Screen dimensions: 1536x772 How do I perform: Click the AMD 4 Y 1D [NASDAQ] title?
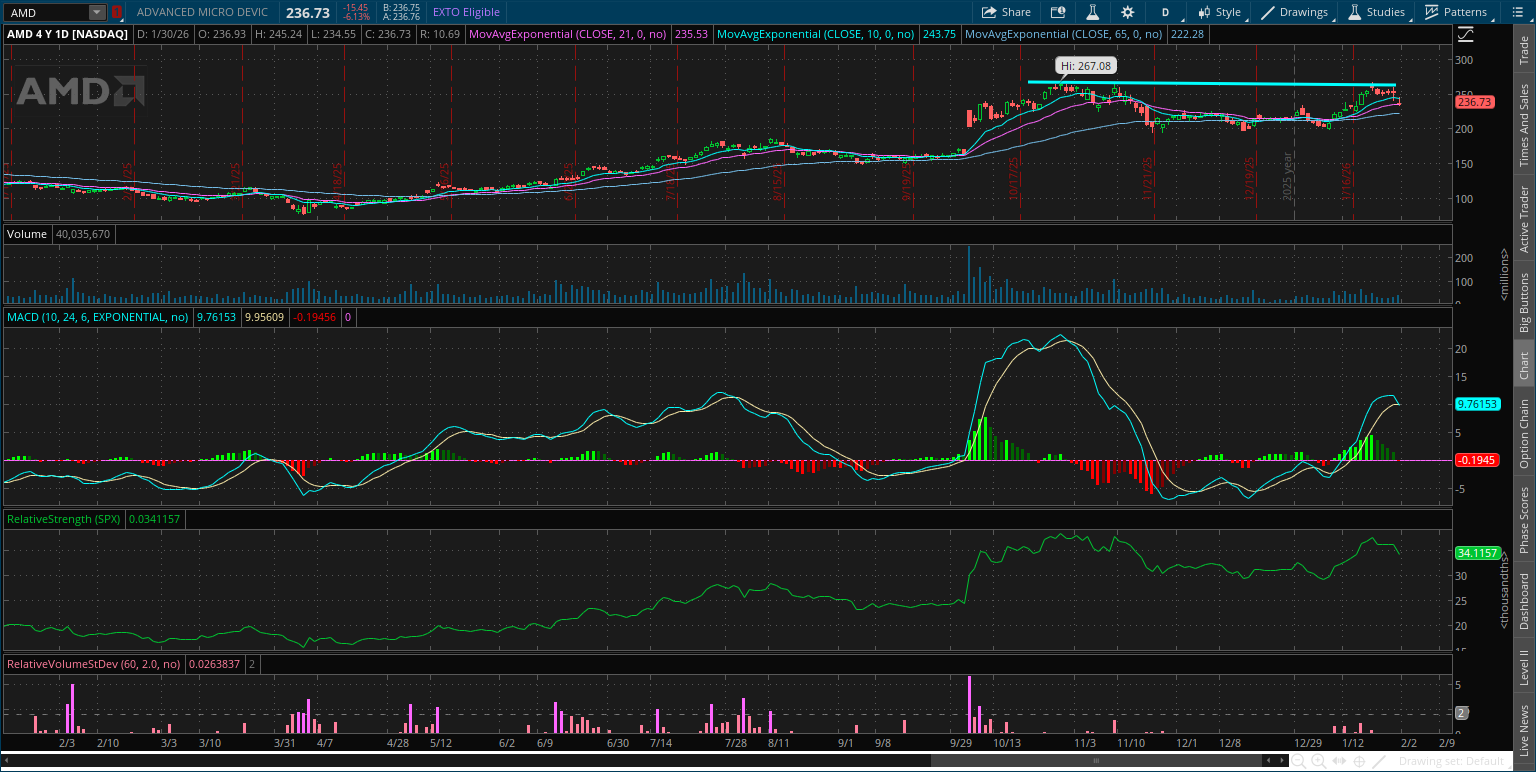point(68,34)
